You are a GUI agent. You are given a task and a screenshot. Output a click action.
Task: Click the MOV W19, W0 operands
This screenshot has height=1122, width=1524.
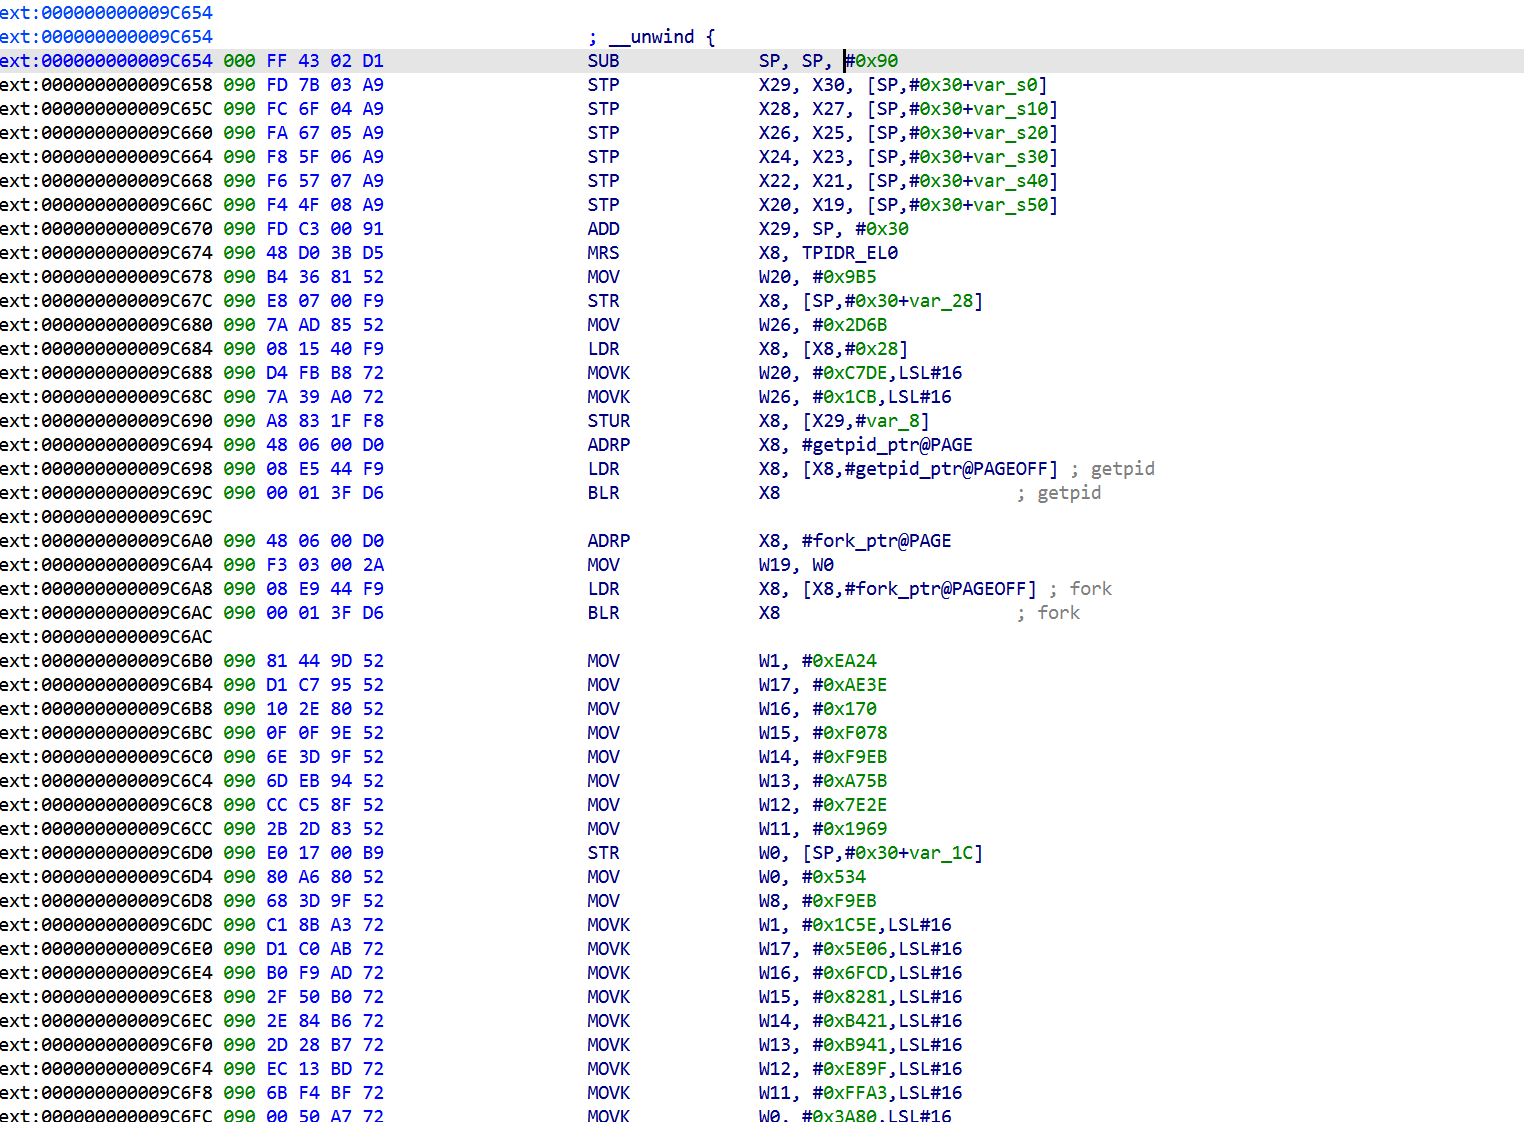click(797, 565)
